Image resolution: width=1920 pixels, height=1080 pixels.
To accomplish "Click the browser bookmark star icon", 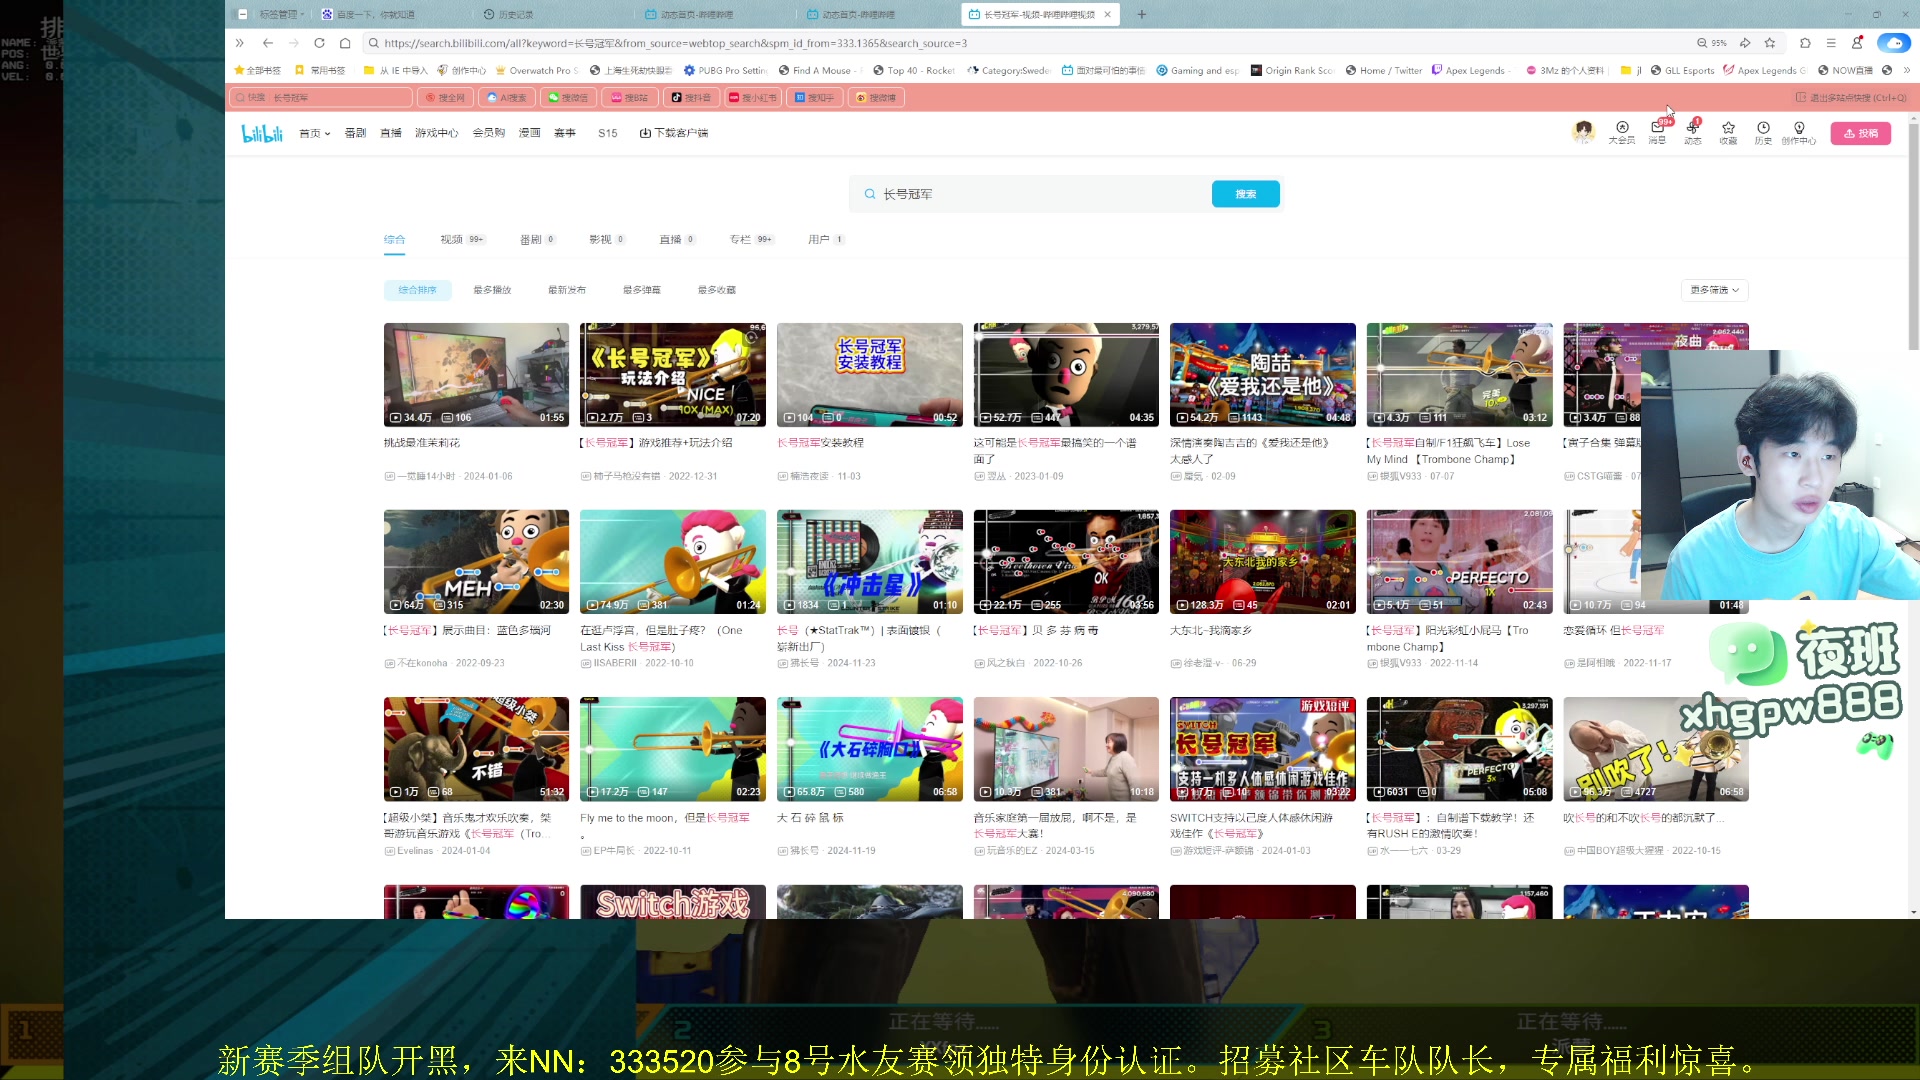I will click(x=1770, y=43).
